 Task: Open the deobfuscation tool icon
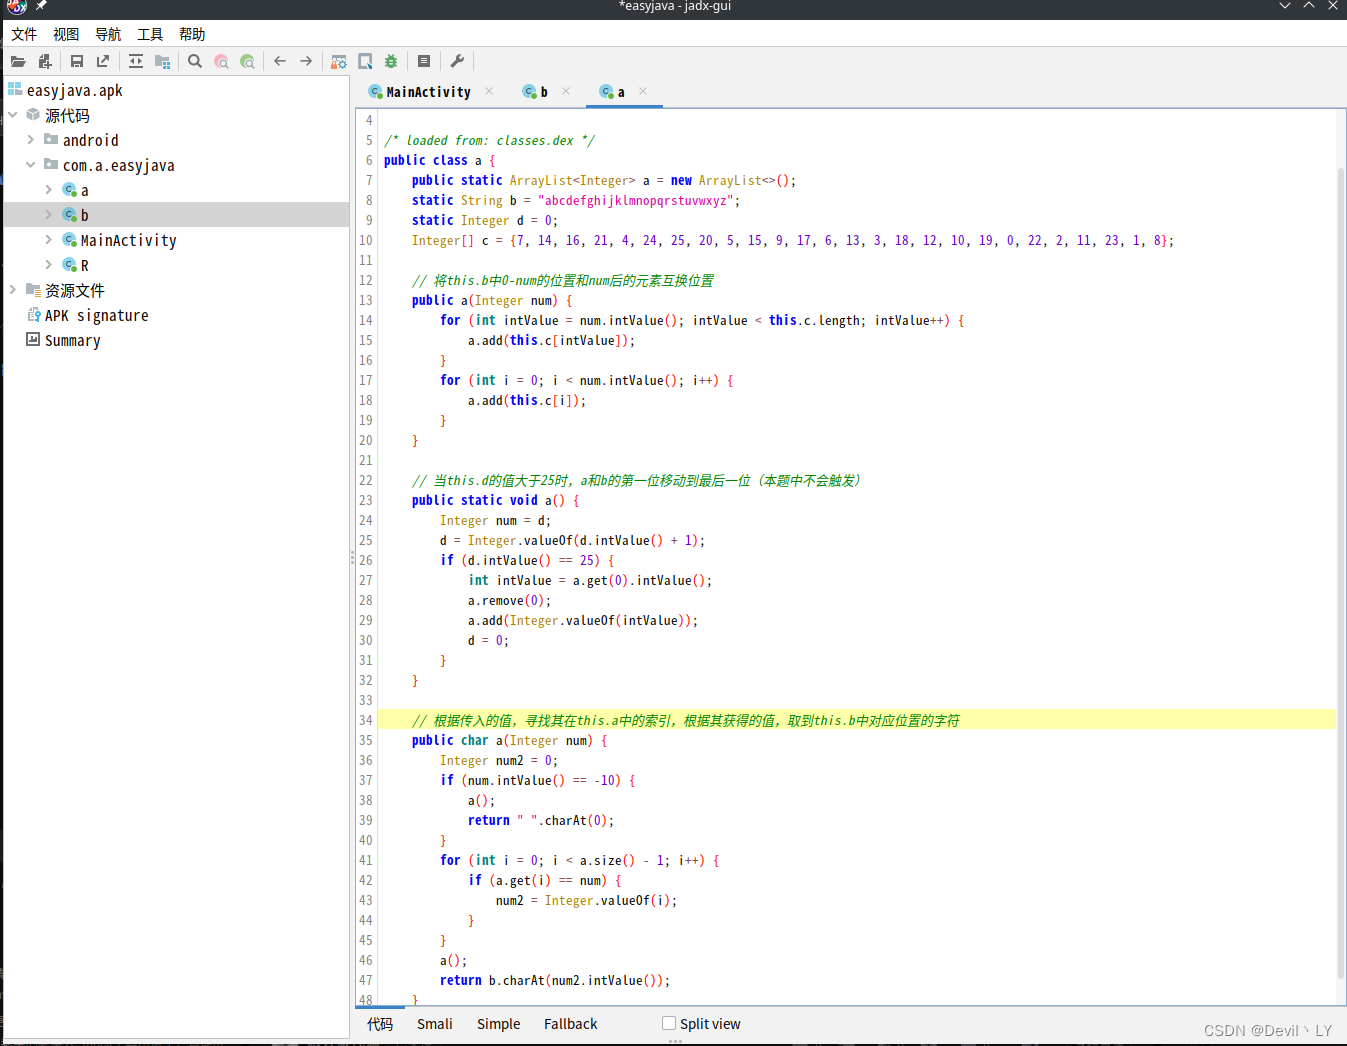tap(339, 61)
